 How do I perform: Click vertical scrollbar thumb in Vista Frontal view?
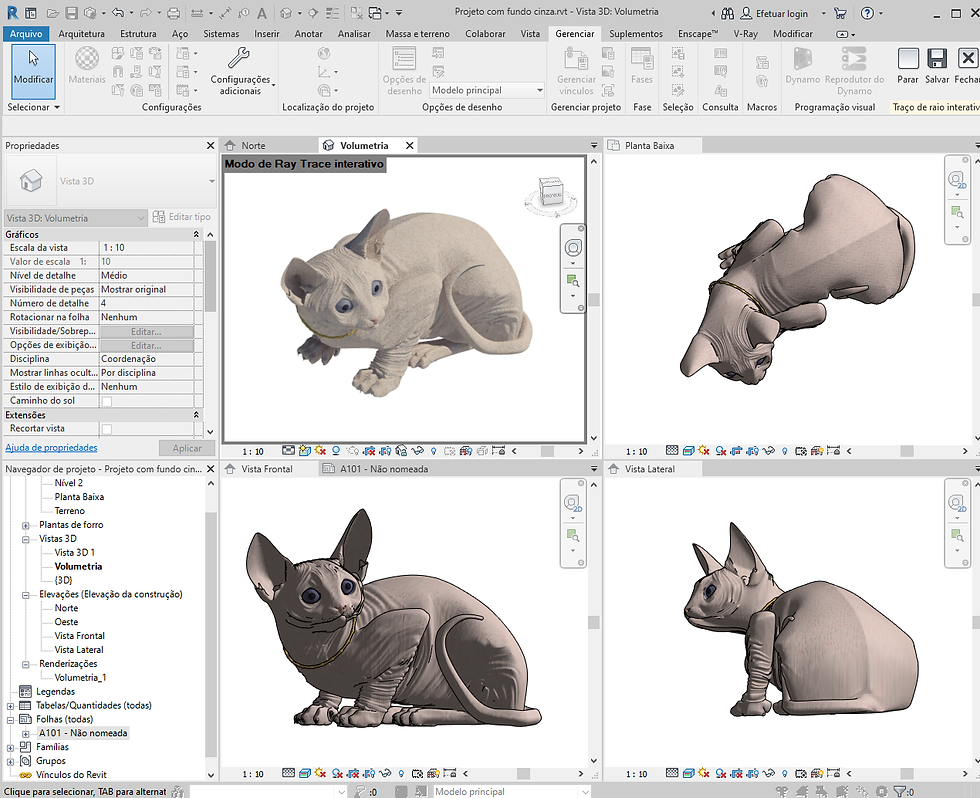(x=594, y=622)
